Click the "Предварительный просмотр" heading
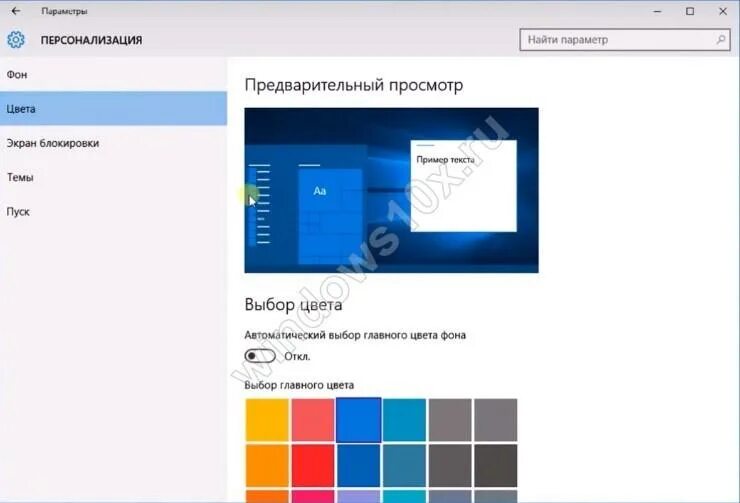 click(x=353, y=85)
